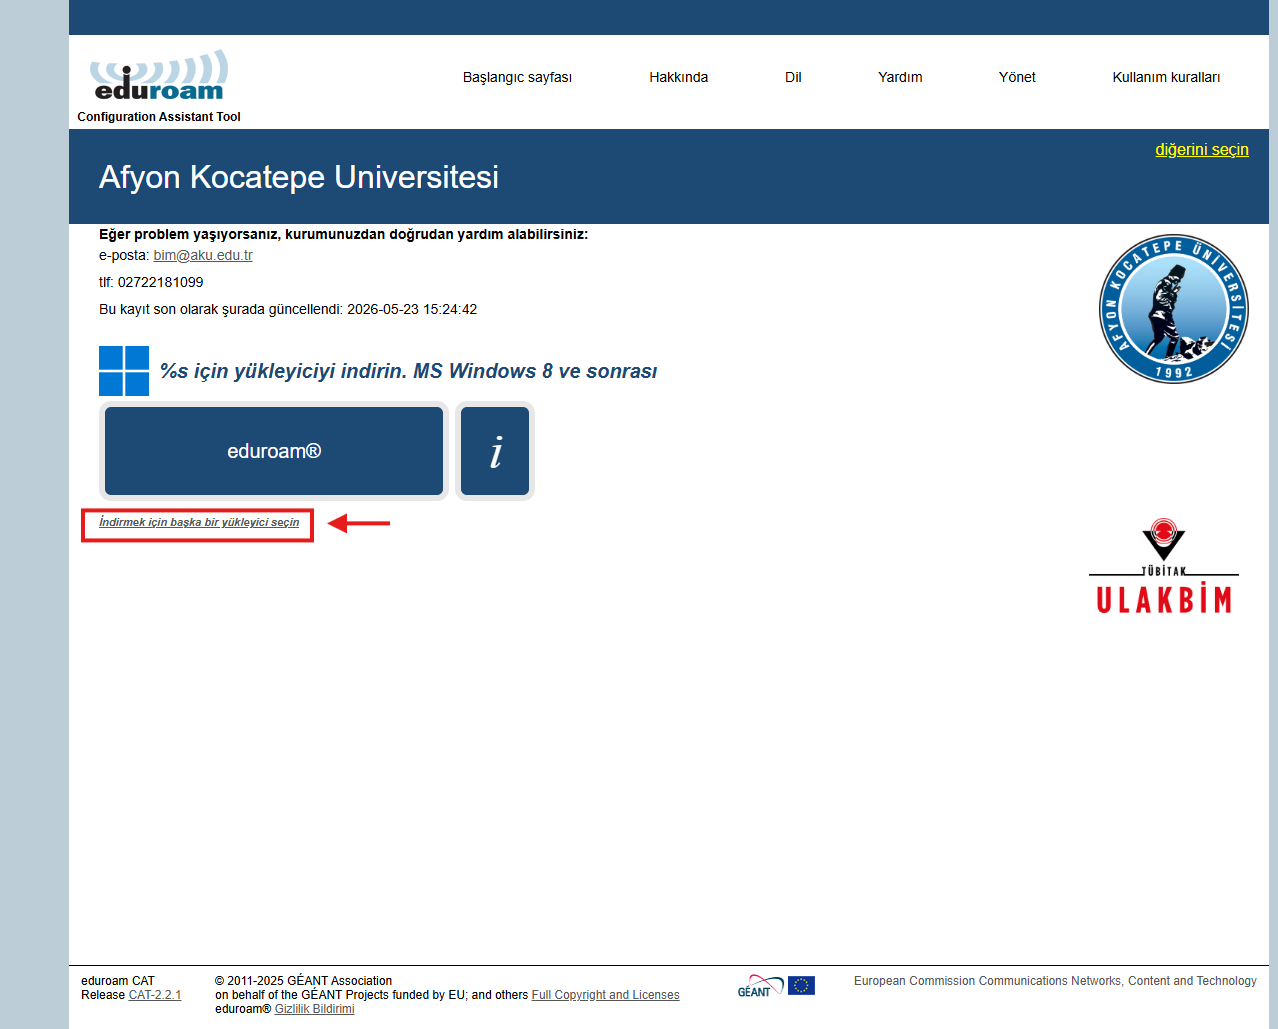Download the eduroam® installer
This screenshot has height=1029, width=1278.
pos(274,451)
